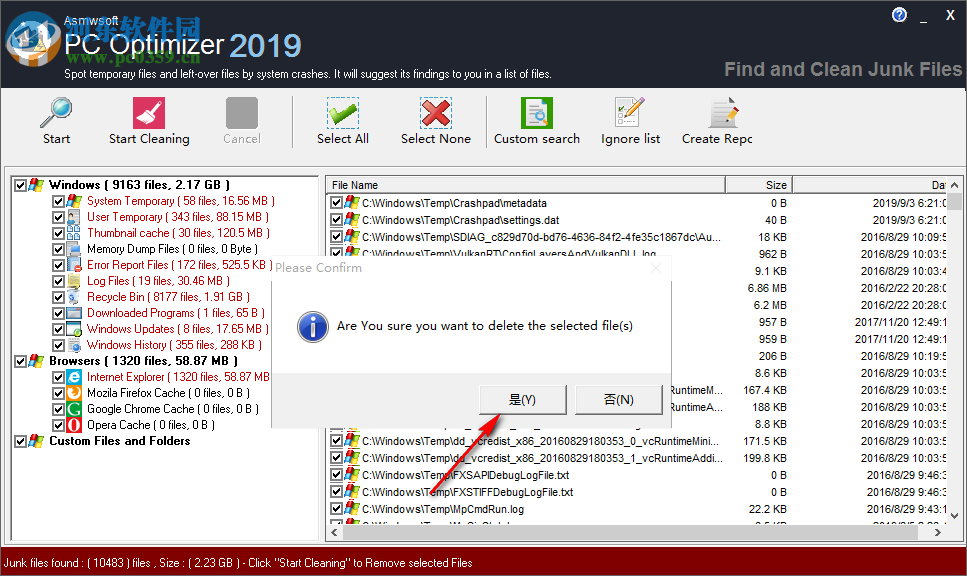Screen dimensions: 967x576
Task: Open Custom search from the toolbar
Action: (x=537, y=113)
